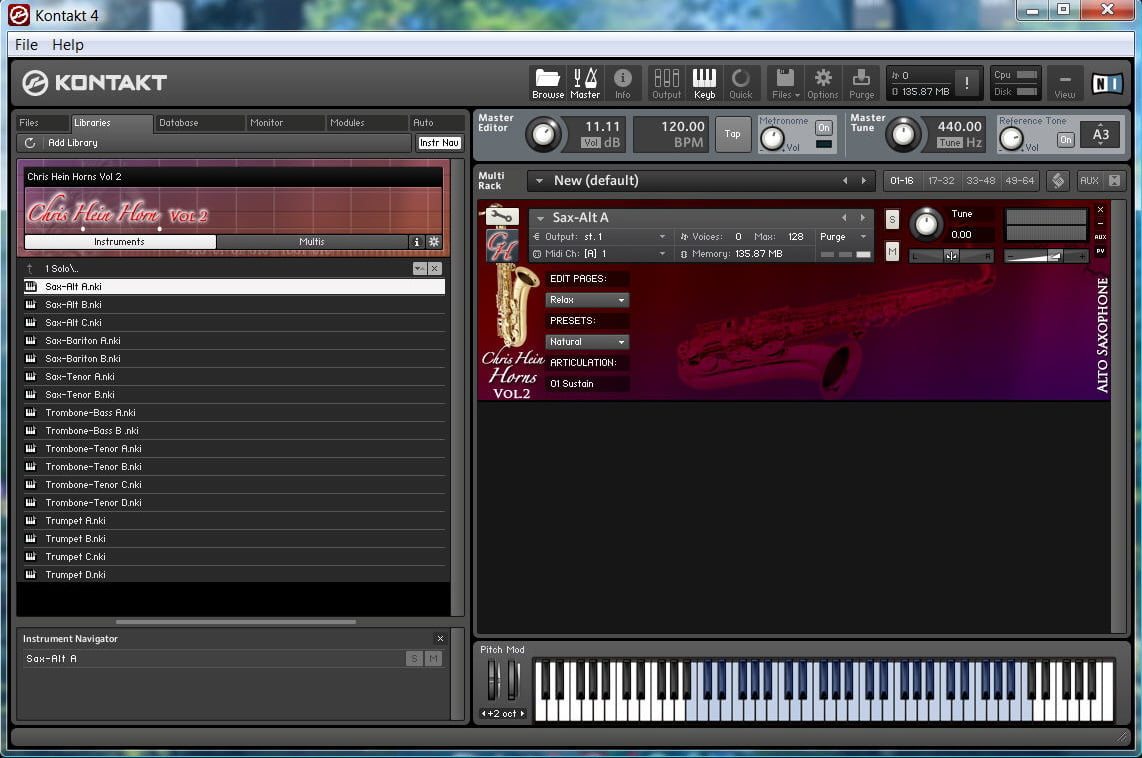The width and height of the screenshot is (1142, 758).
Task: Open the Files menu with disk icon
Action: [x=785, y=84]
